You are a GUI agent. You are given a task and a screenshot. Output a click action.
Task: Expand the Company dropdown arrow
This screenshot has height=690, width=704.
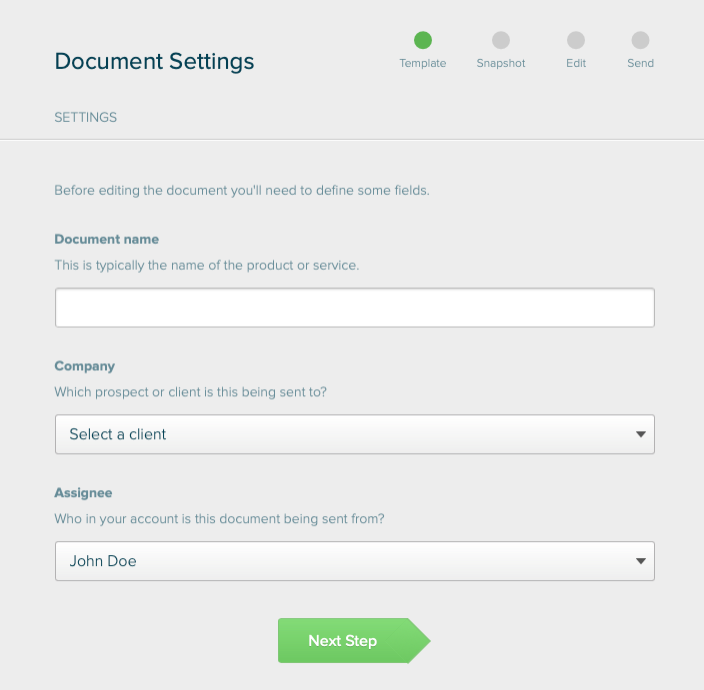(640, 435)
